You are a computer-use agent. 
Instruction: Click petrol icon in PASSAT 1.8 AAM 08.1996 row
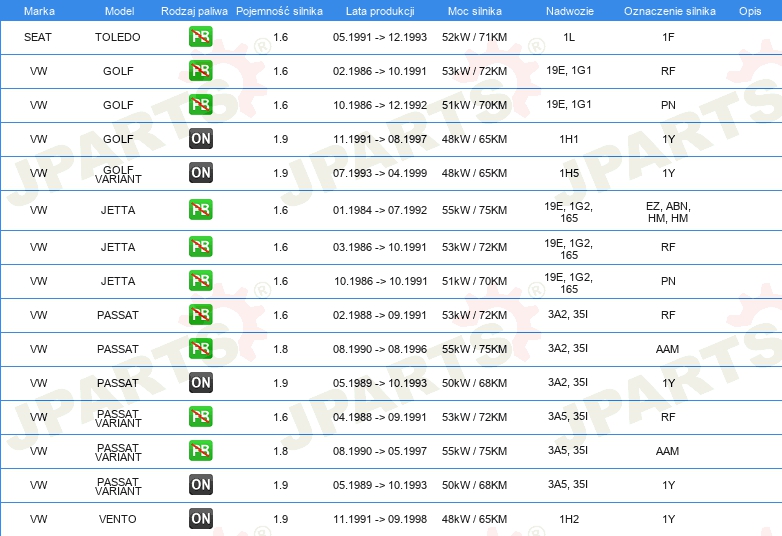click(x=200, y=349)
